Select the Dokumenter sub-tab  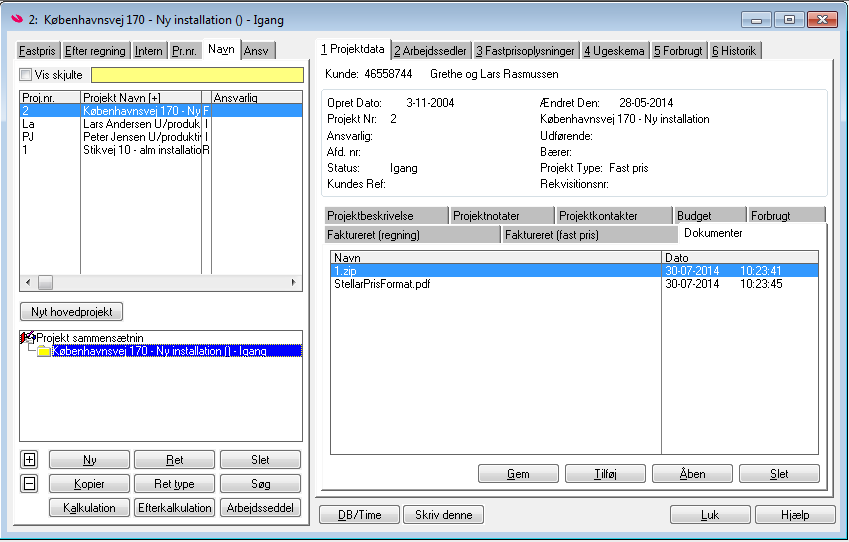click(713, 233)
